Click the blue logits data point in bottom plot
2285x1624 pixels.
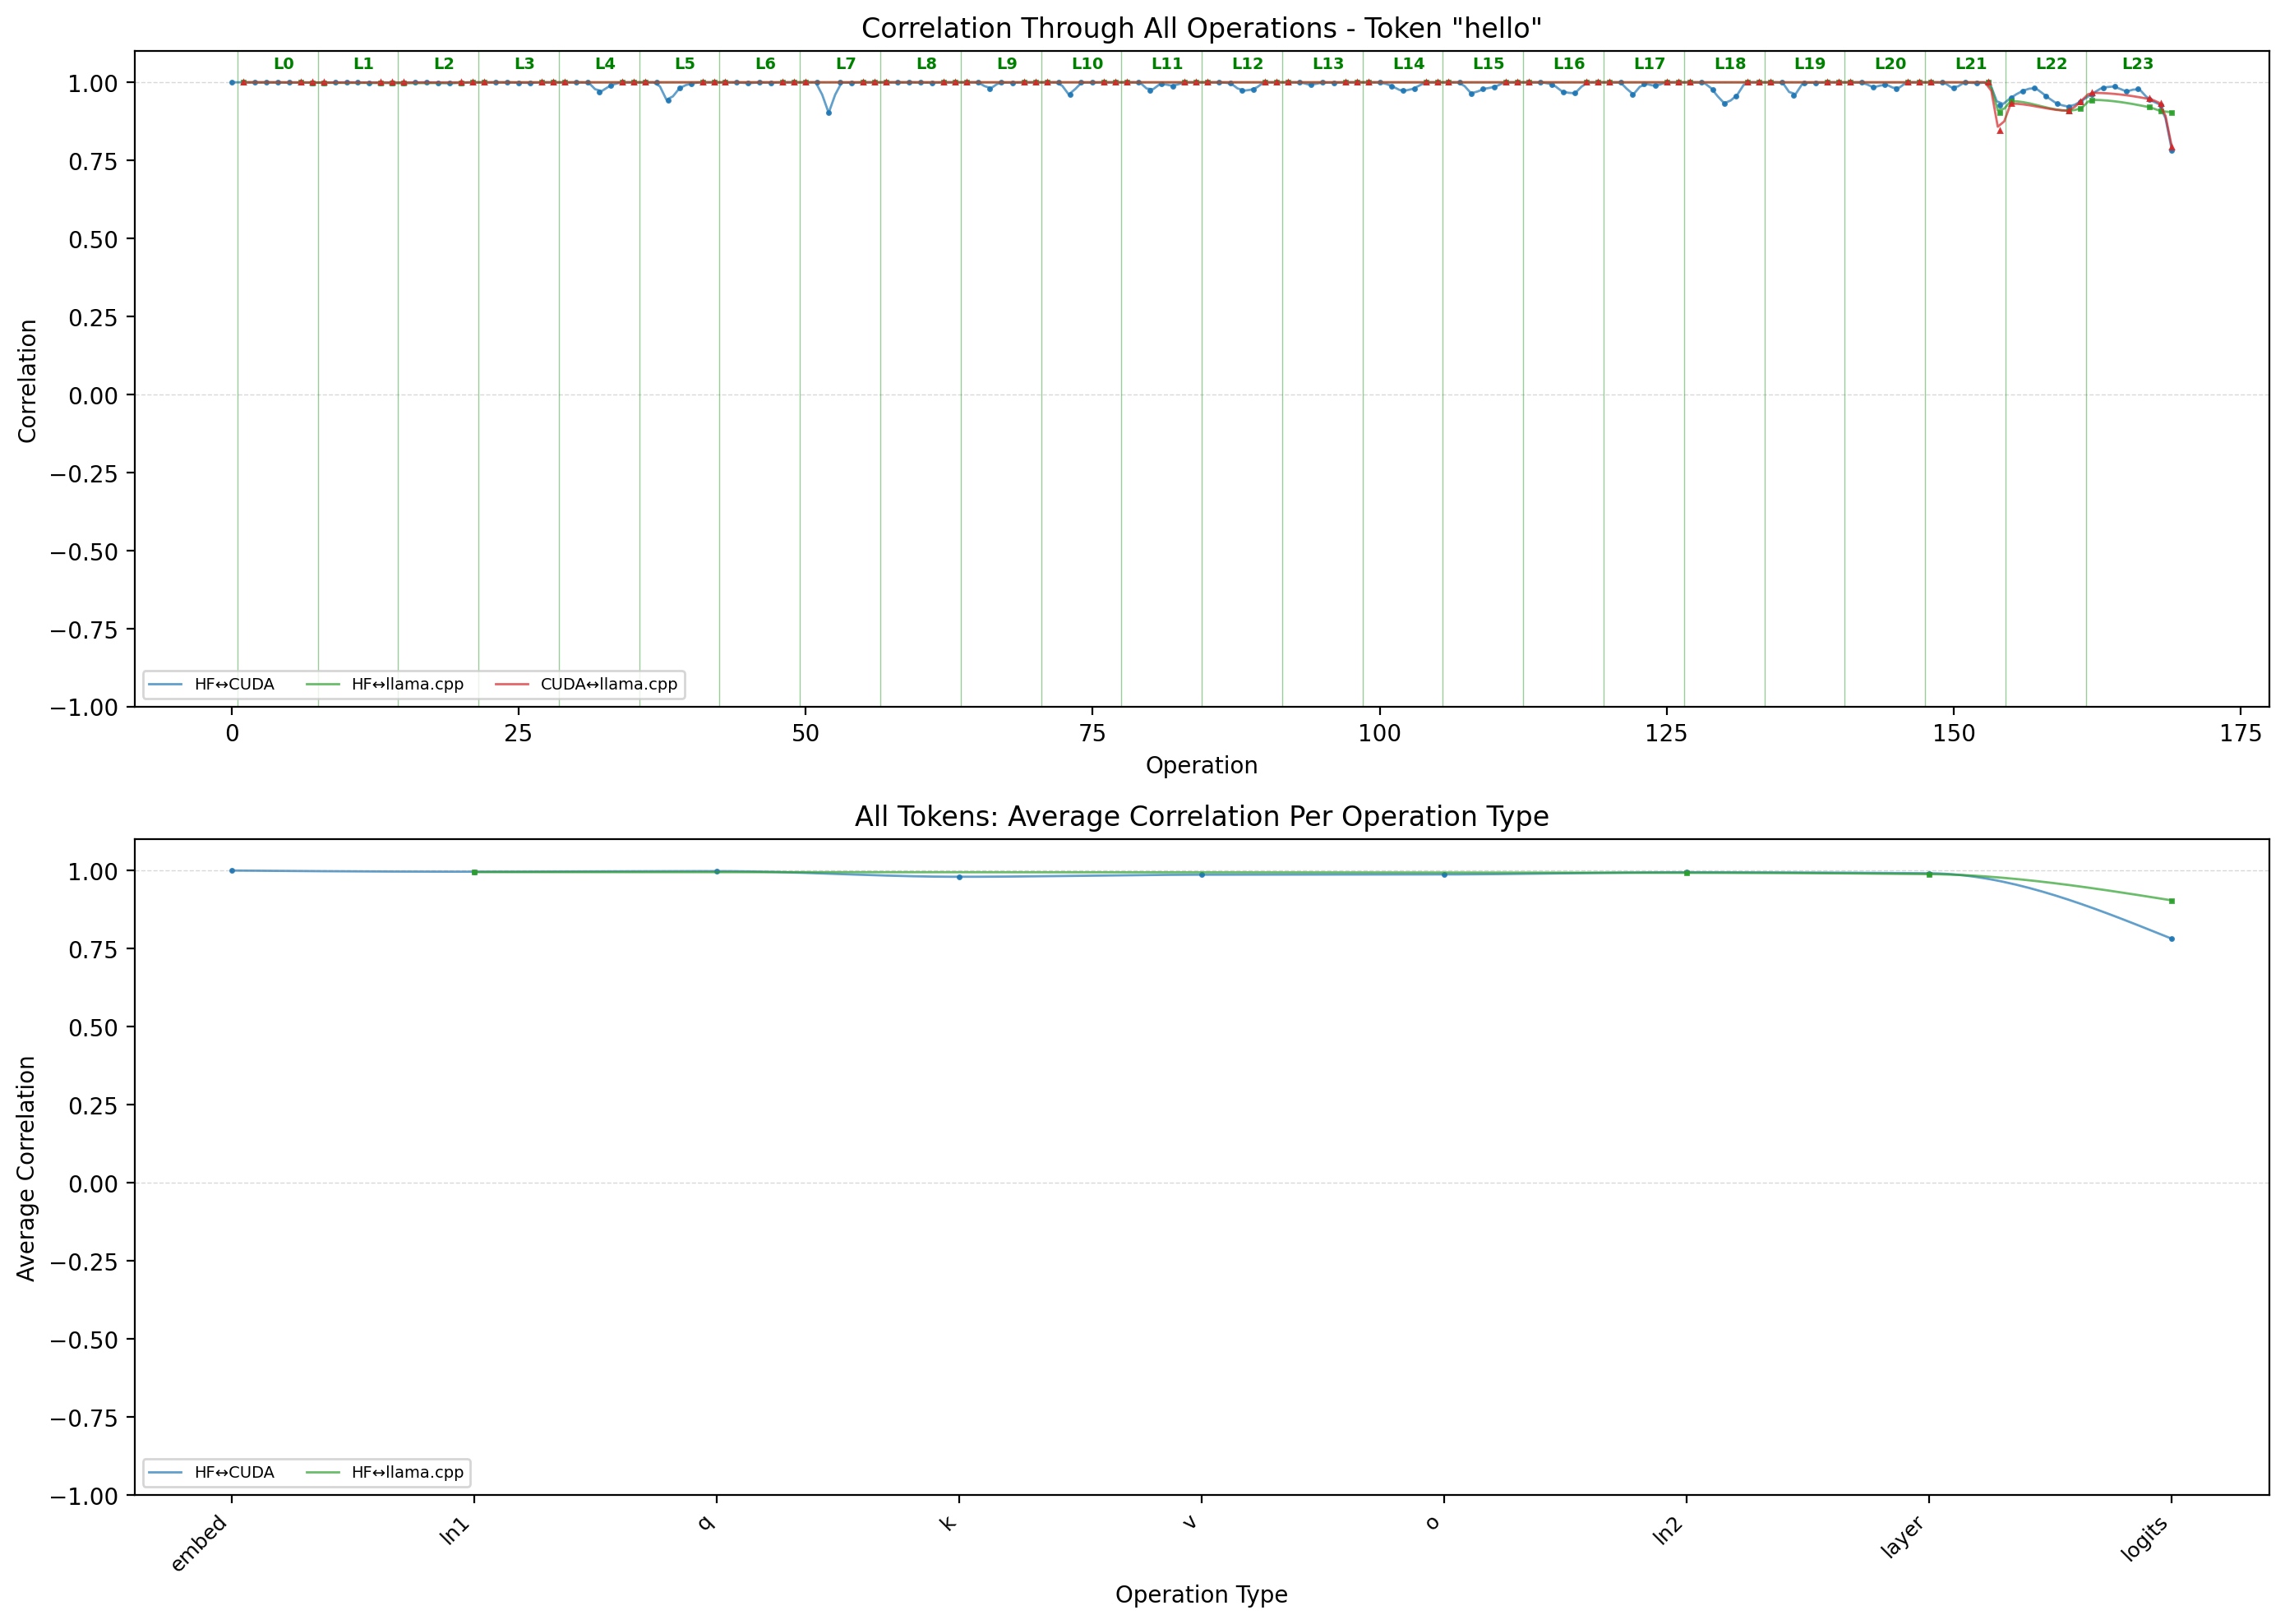[x=2171, y=939]
